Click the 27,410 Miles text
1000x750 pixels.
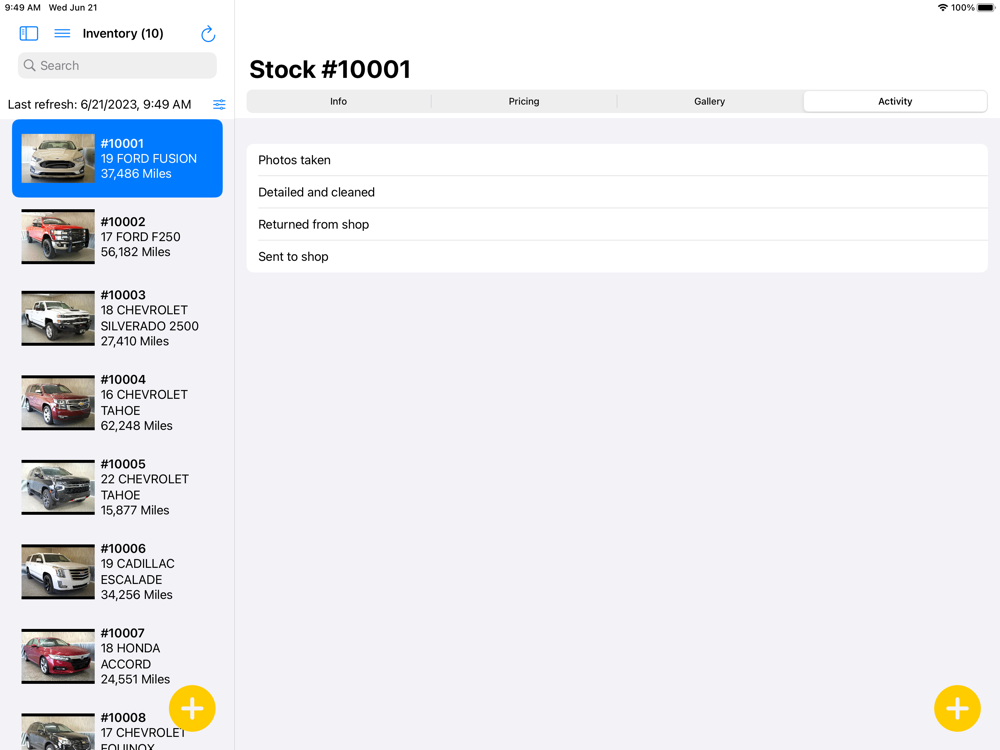click(x=135, y=341)
